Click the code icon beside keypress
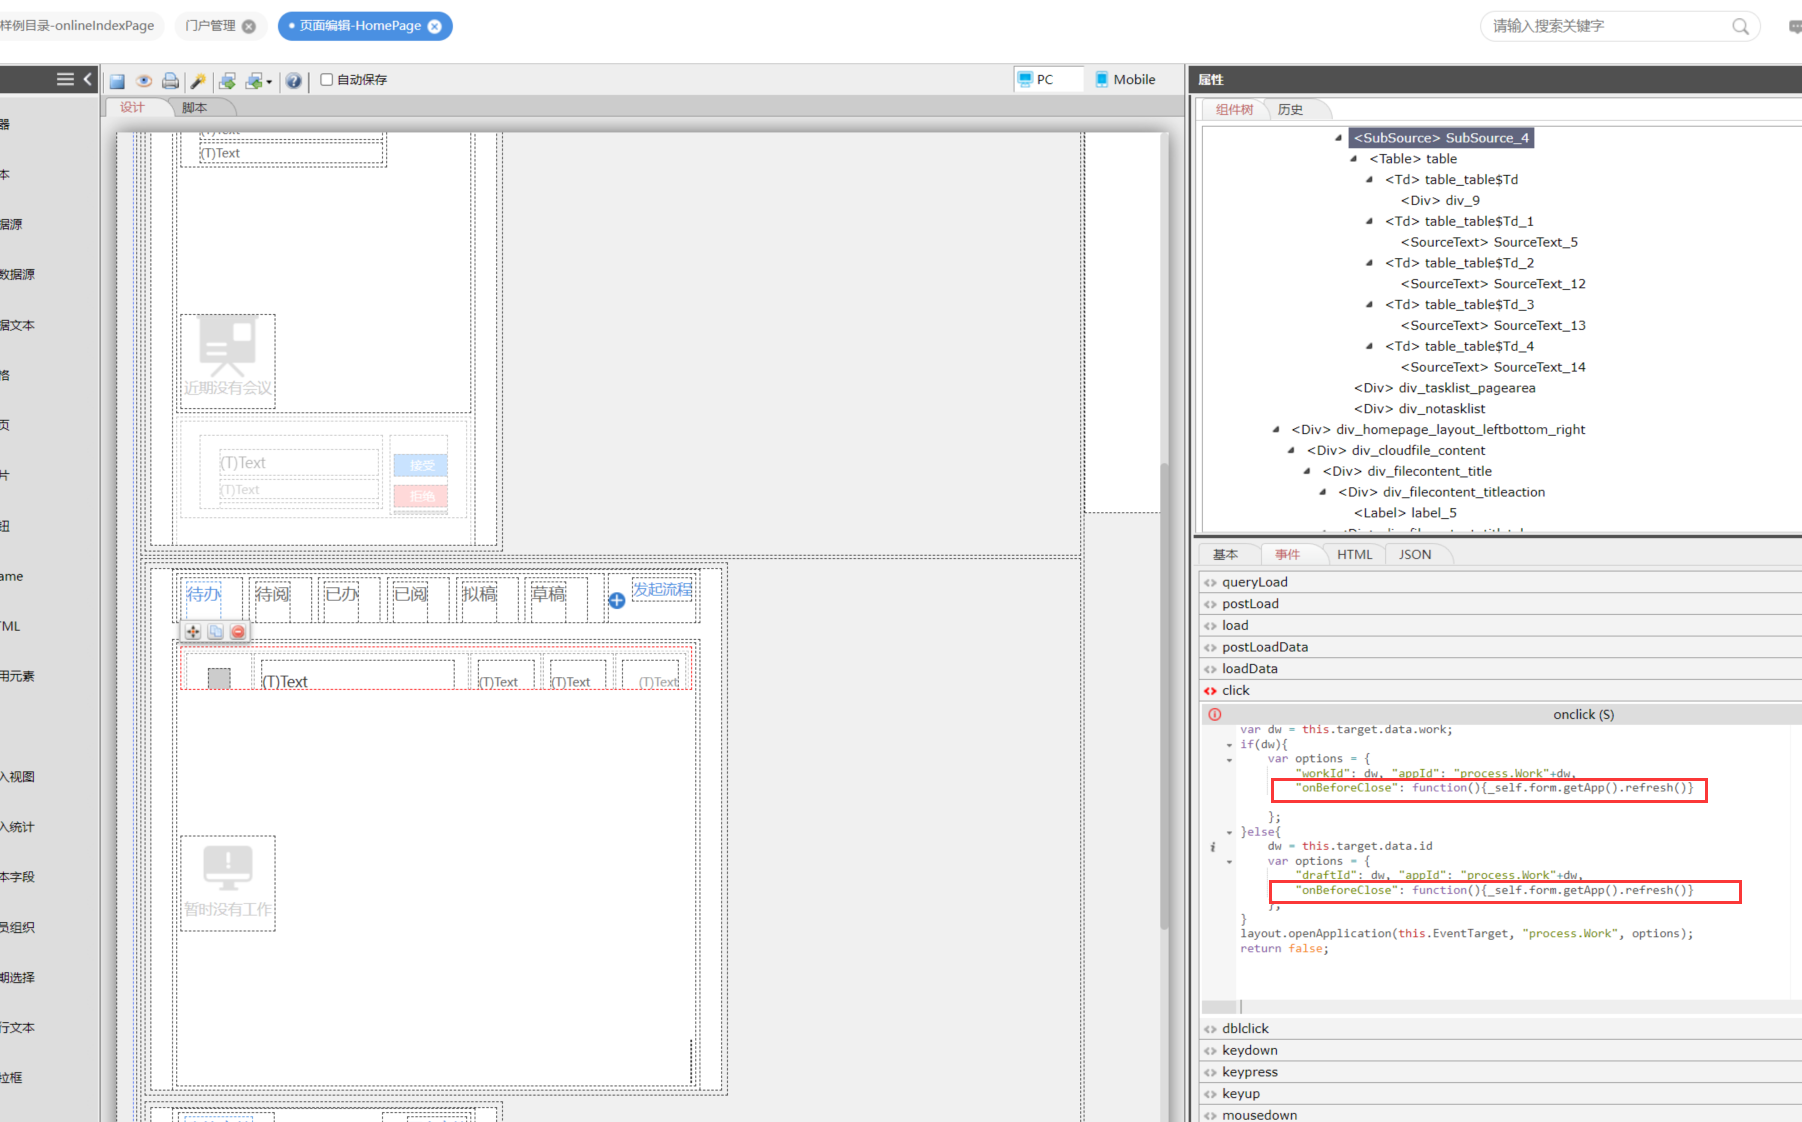 tap(1210, 1072)
